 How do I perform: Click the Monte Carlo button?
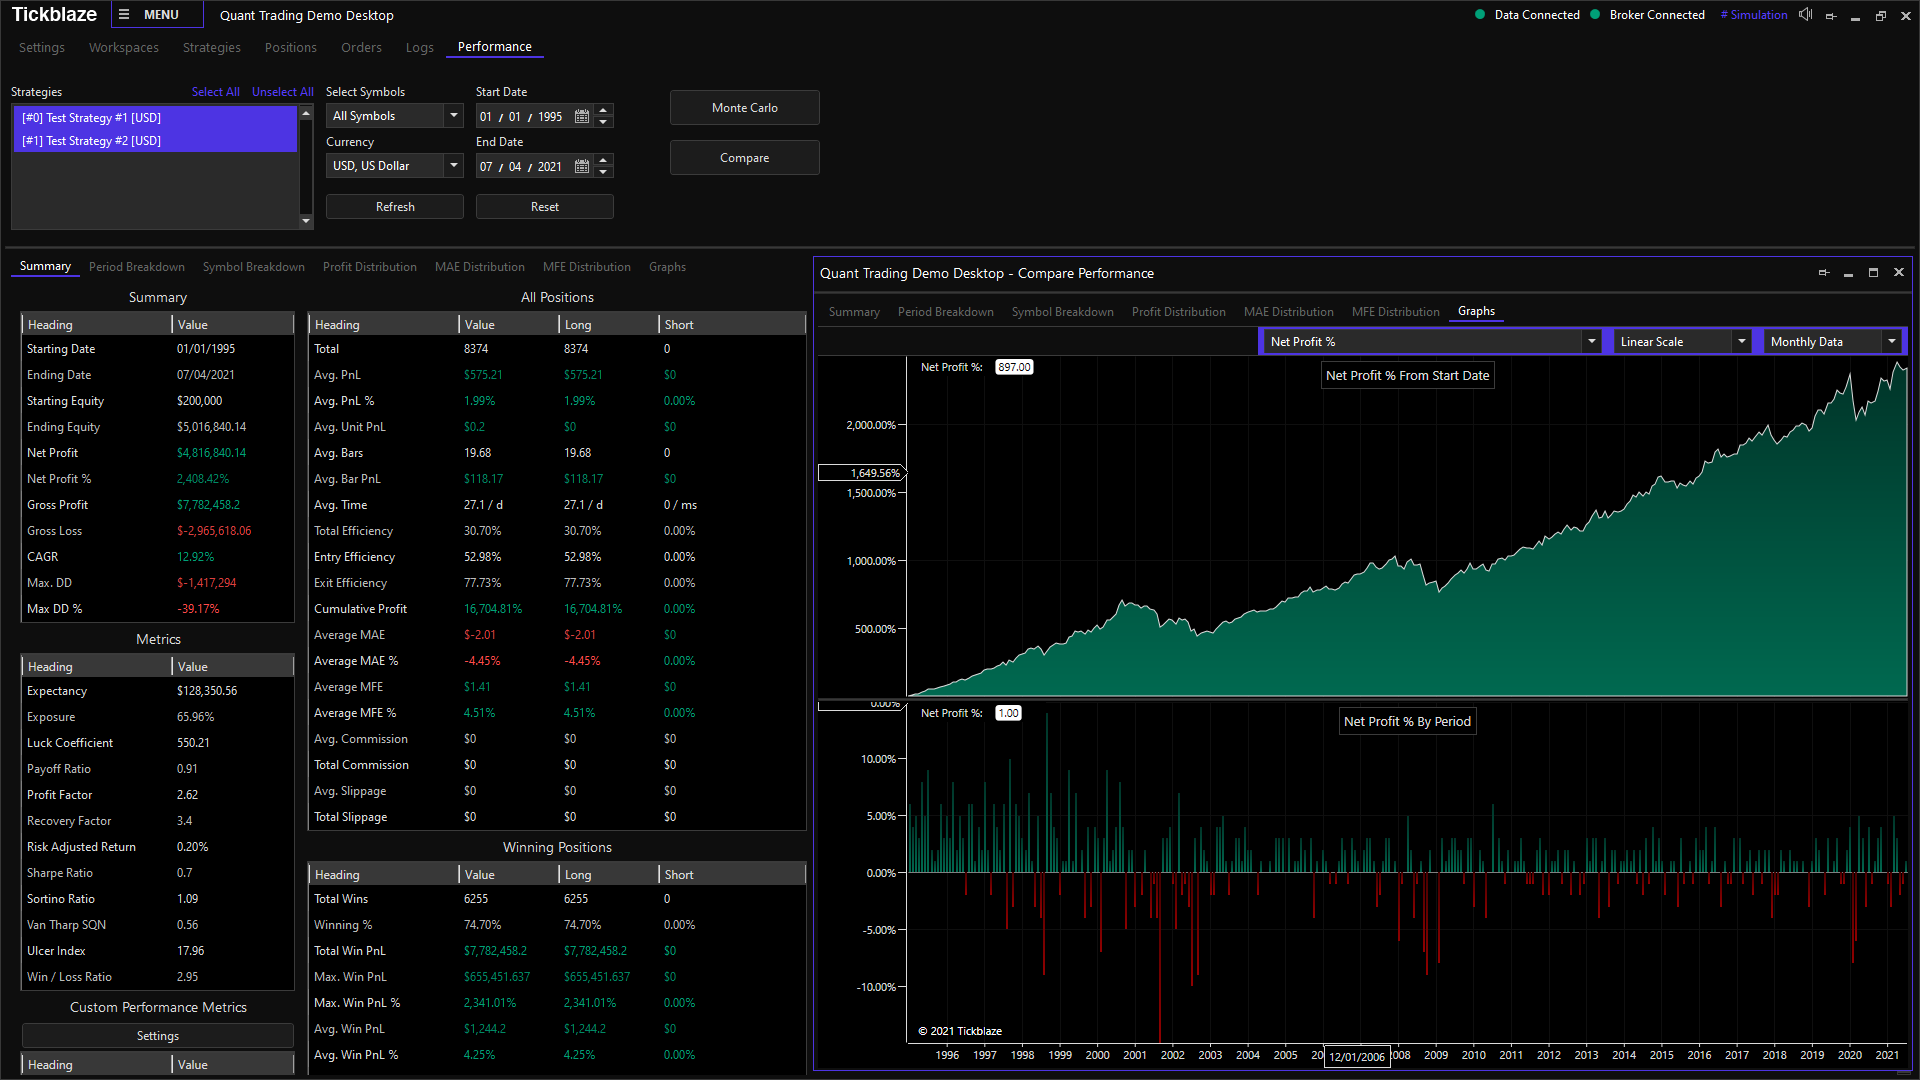(x=744, y=108)
